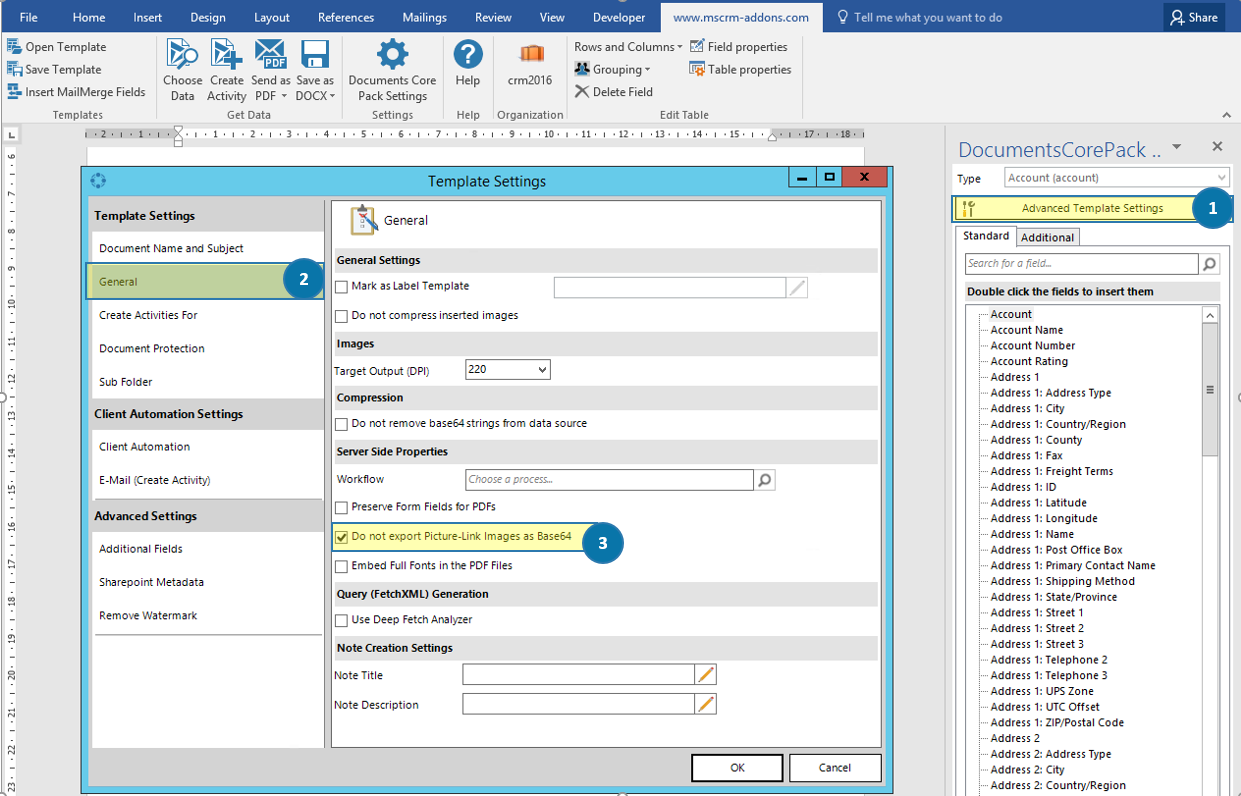Image resolution: width=1241 pixels, height=796 pixels.
Task: Open the Type Account (account) dropdown
Action: [1117, 178]
